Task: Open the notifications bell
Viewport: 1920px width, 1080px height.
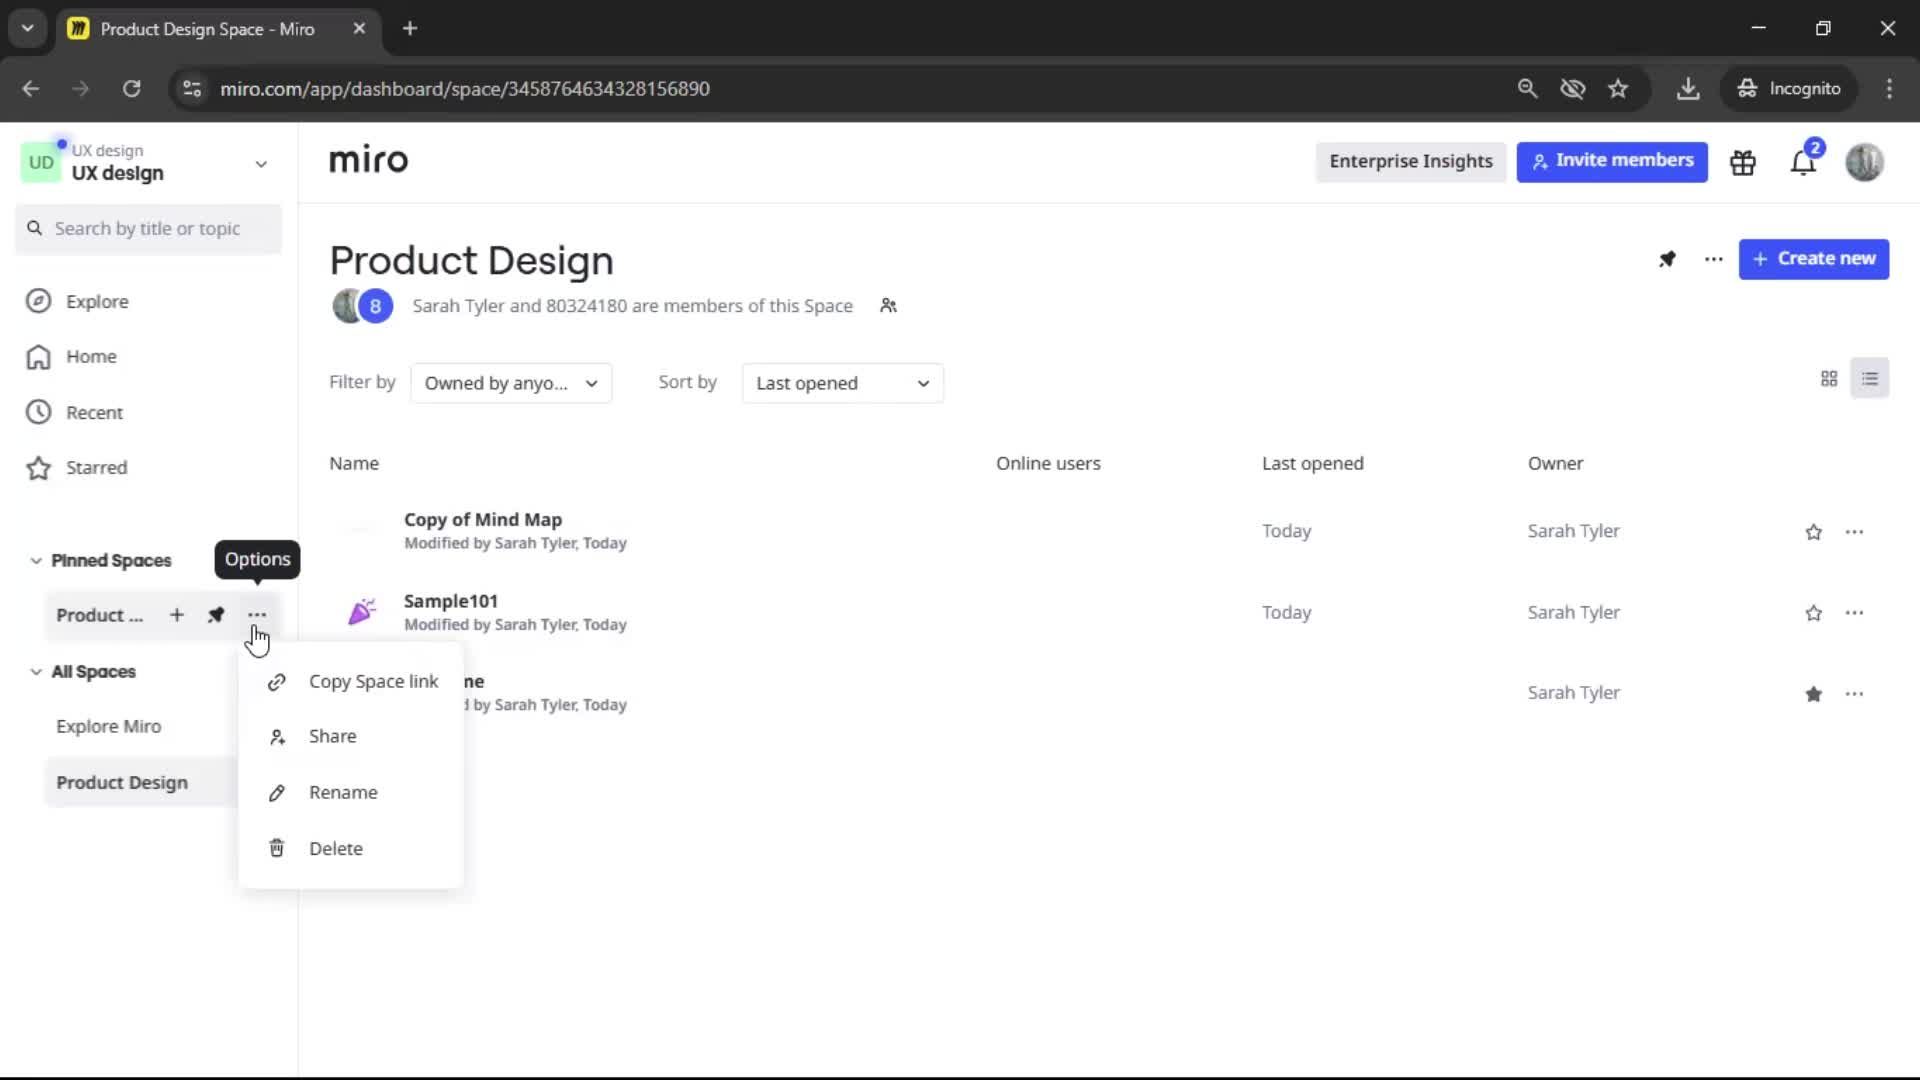Action: [x=1803, y=162]
